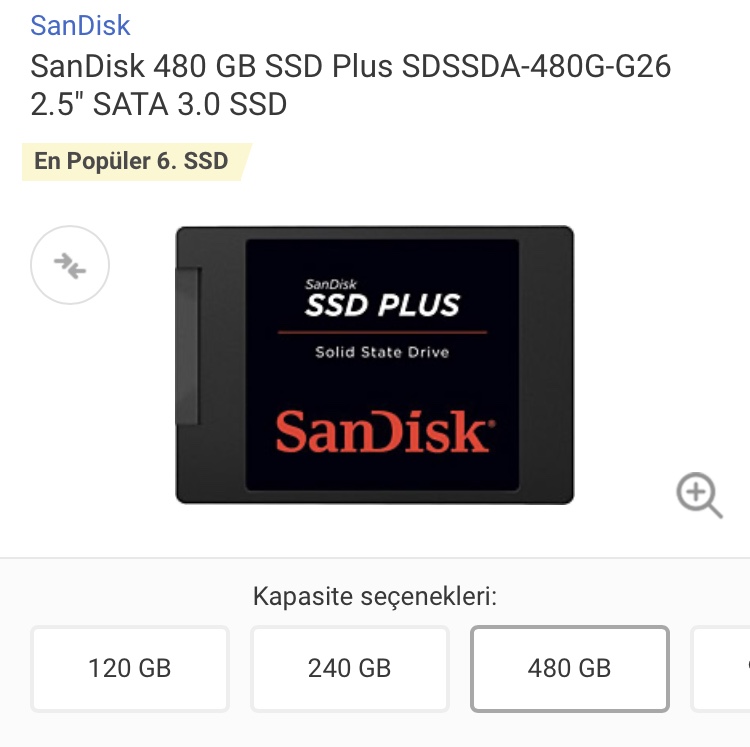
Task: Click the red SanDisk logo on the drive
Action: tap(382, 432)
